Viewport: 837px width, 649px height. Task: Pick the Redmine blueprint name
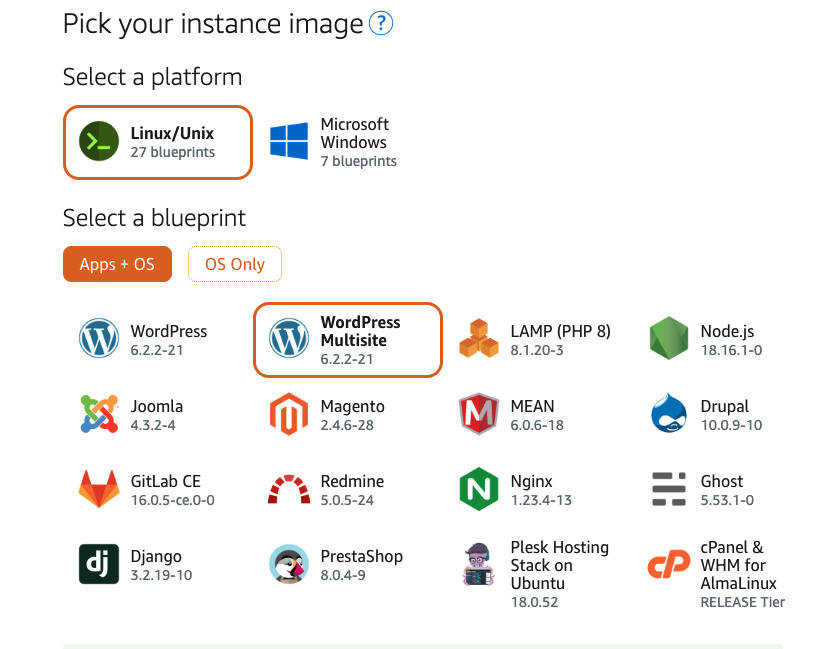click(x=352, y=481)
